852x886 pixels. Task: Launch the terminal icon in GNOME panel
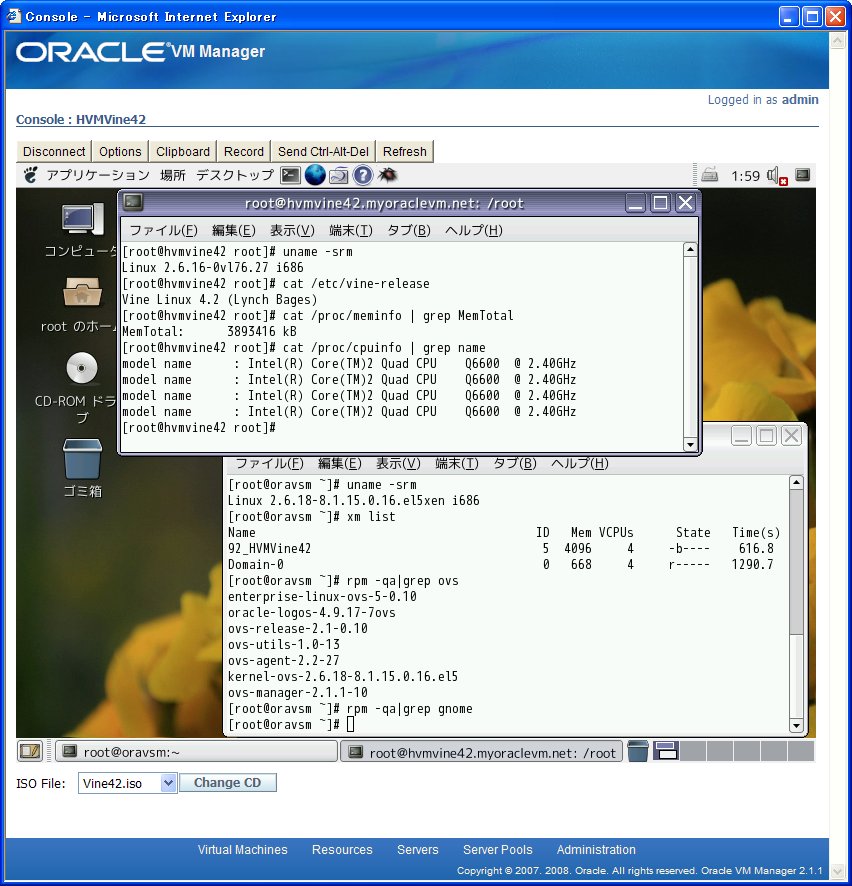(x=290, y=175)
